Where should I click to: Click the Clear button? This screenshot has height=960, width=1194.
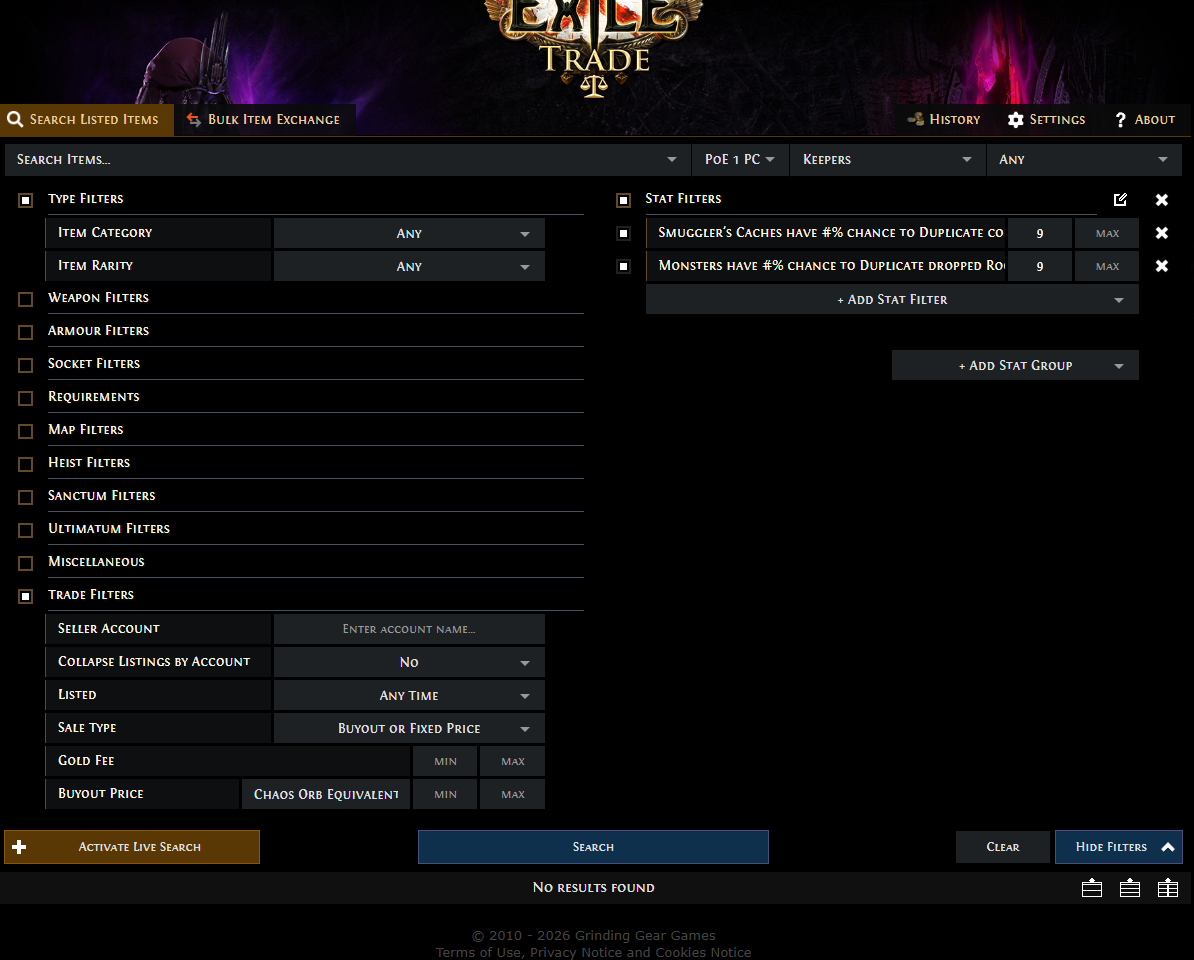[x=1002, y=847]
